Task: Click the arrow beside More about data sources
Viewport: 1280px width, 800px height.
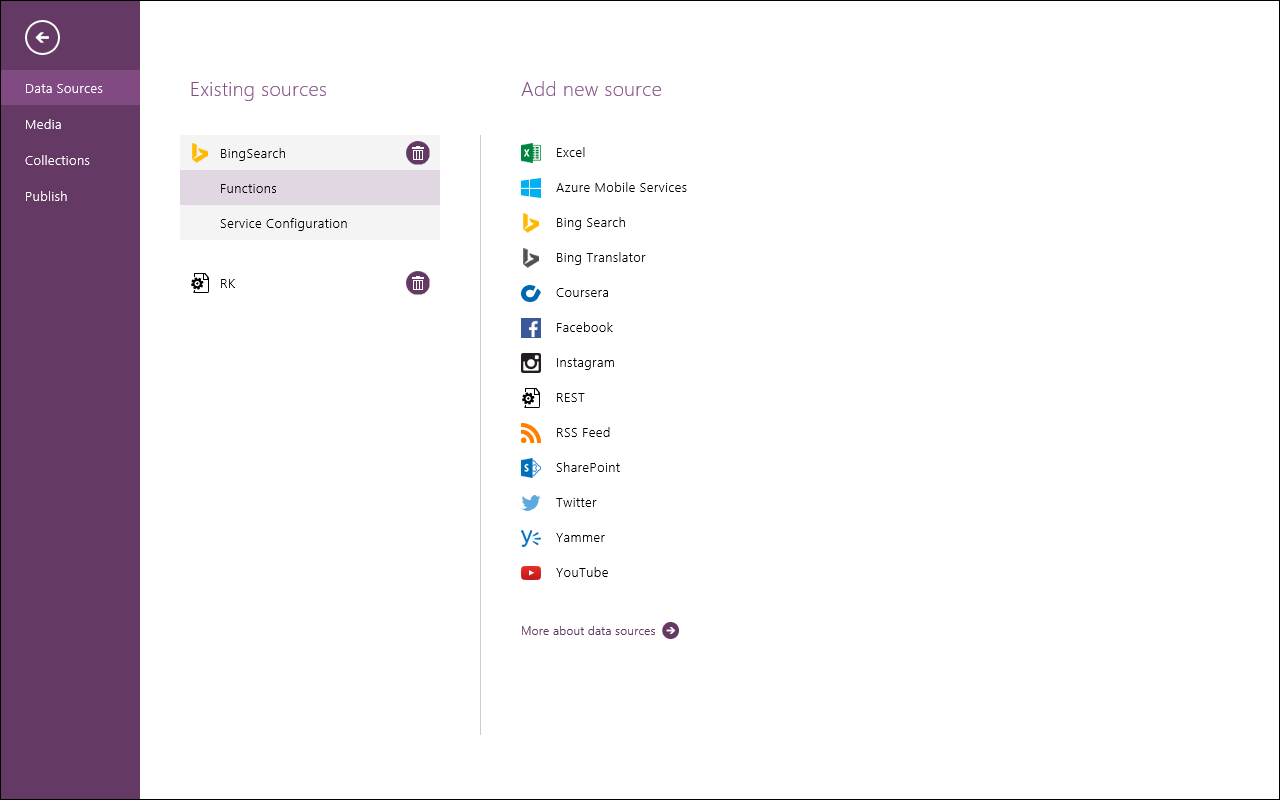Action: click(670, 631)
